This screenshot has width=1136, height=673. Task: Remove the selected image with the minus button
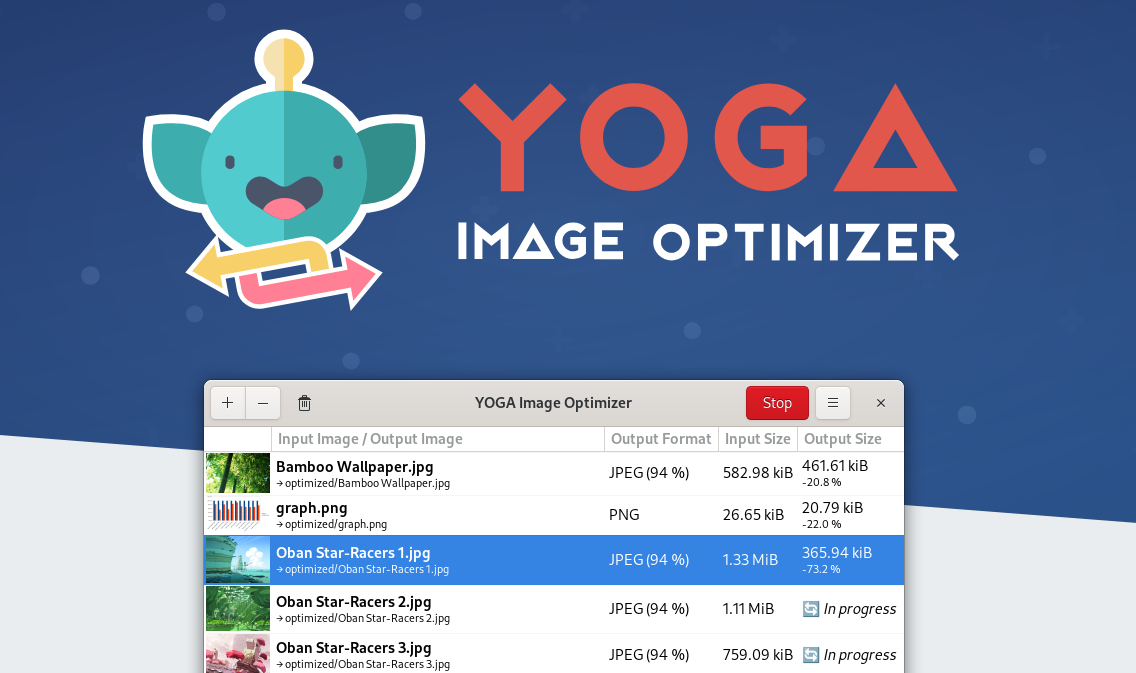coord(263,403)
